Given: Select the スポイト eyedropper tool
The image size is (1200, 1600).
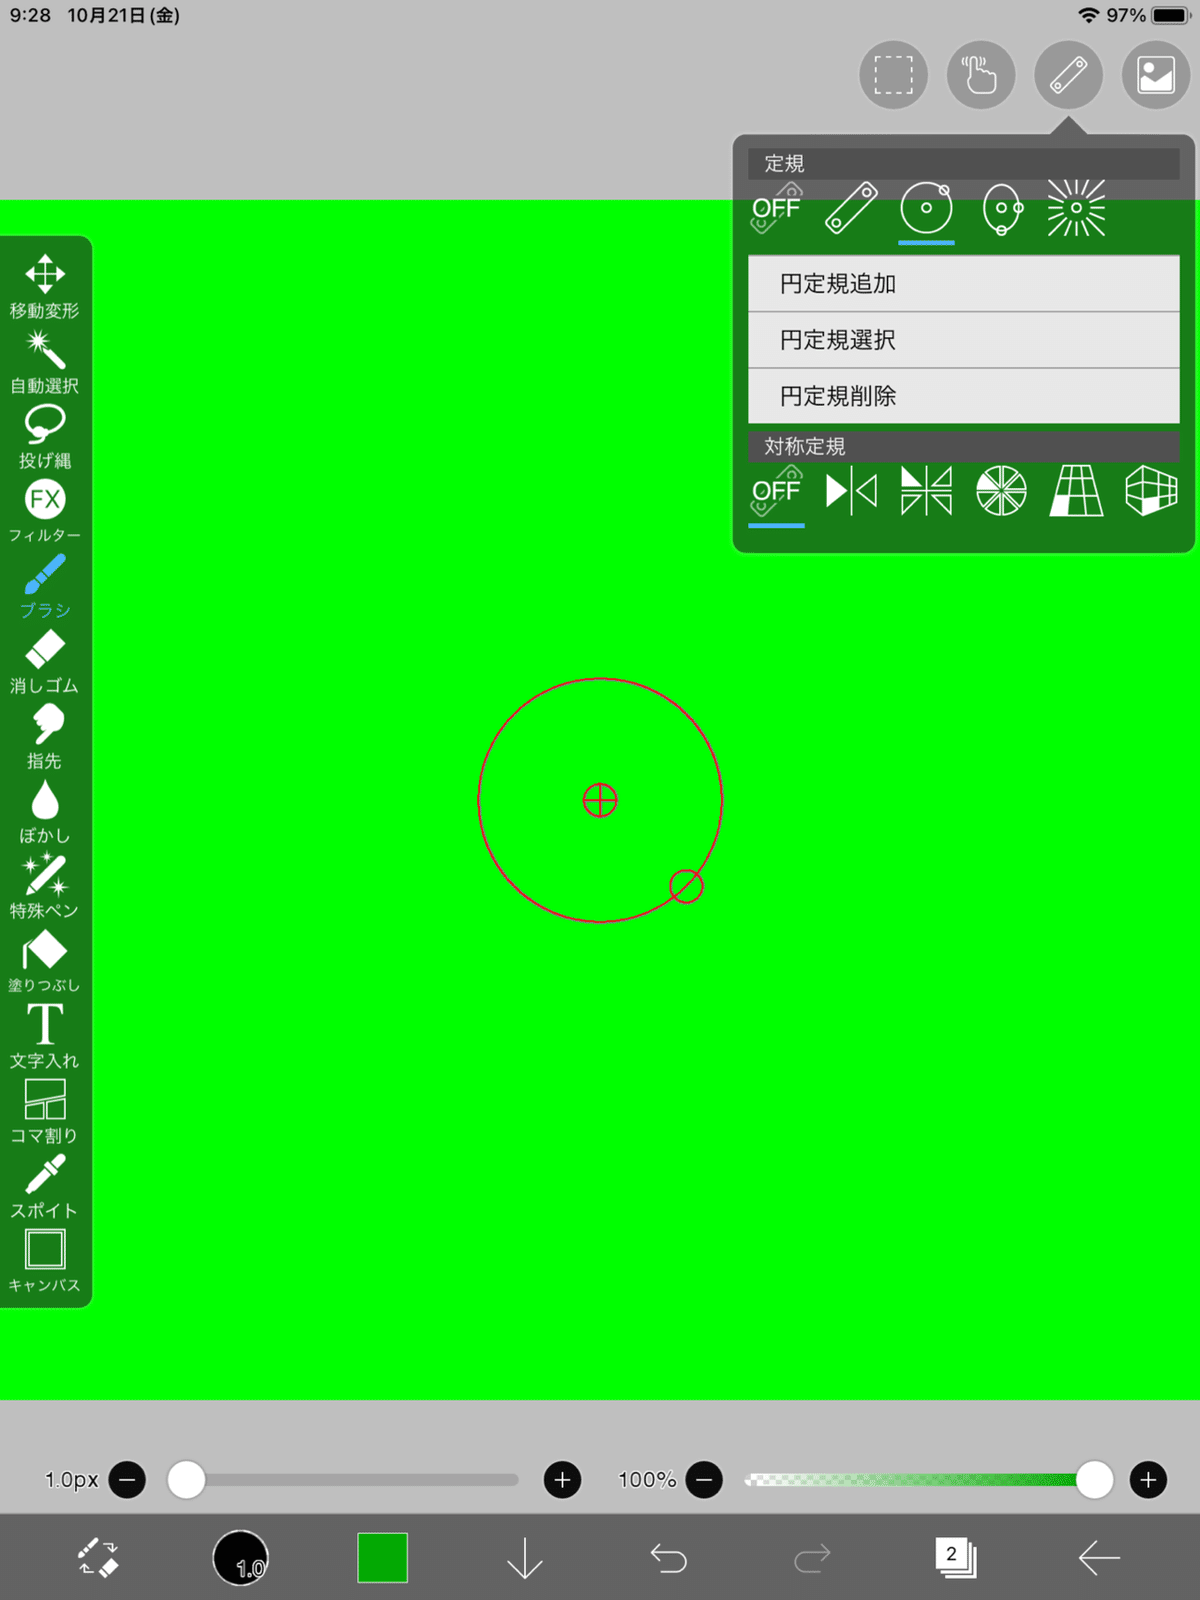Looking at the screenshot, I should pos(45,1186).
